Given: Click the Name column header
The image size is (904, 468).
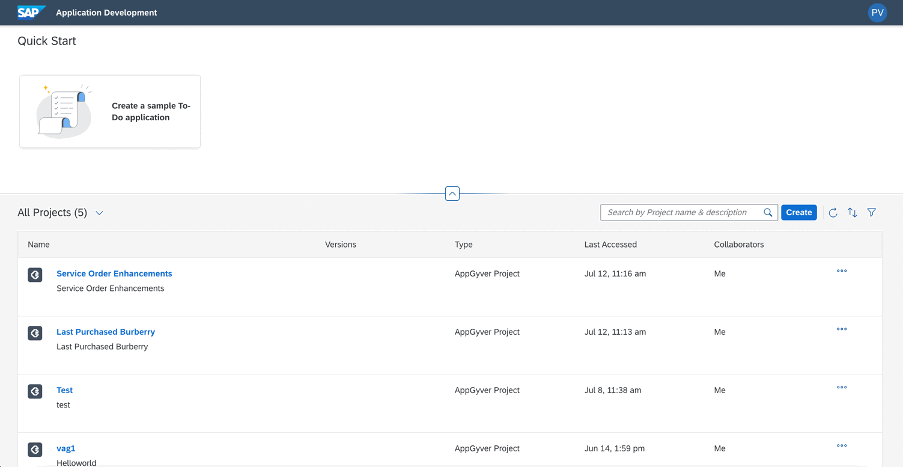Looking at the screenshot, I should point(39,244).
